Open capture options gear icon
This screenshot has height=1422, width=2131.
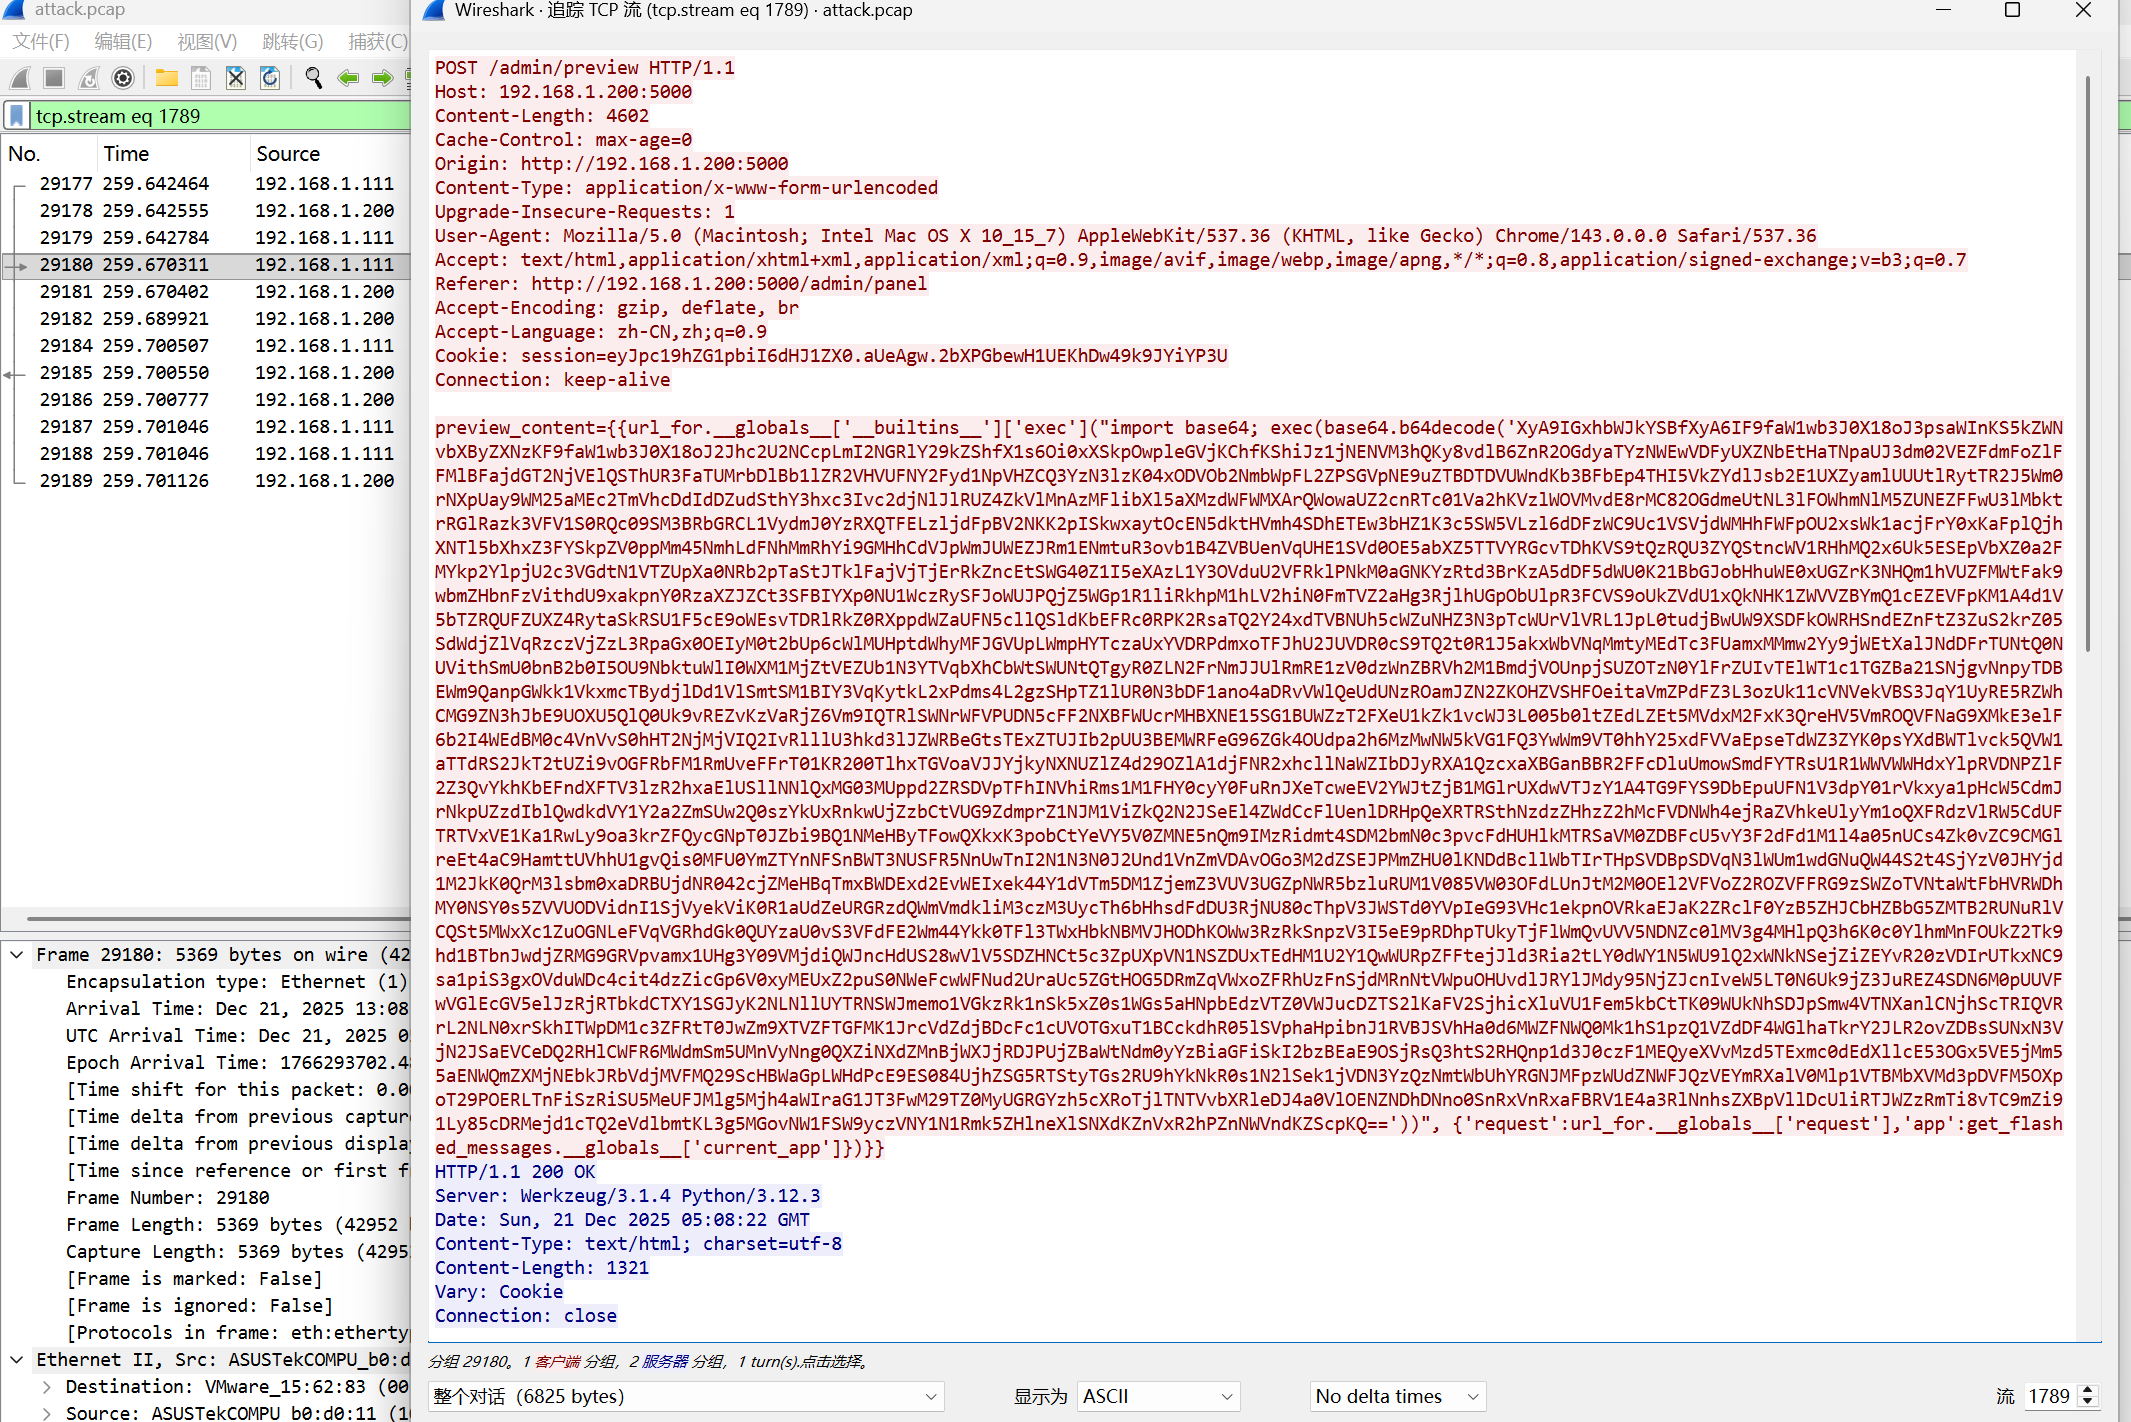point(123,78)
